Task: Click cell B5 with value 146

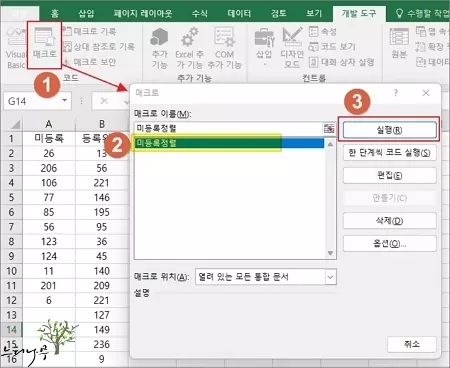Action: pyautogui.click(x=102, y=197)
